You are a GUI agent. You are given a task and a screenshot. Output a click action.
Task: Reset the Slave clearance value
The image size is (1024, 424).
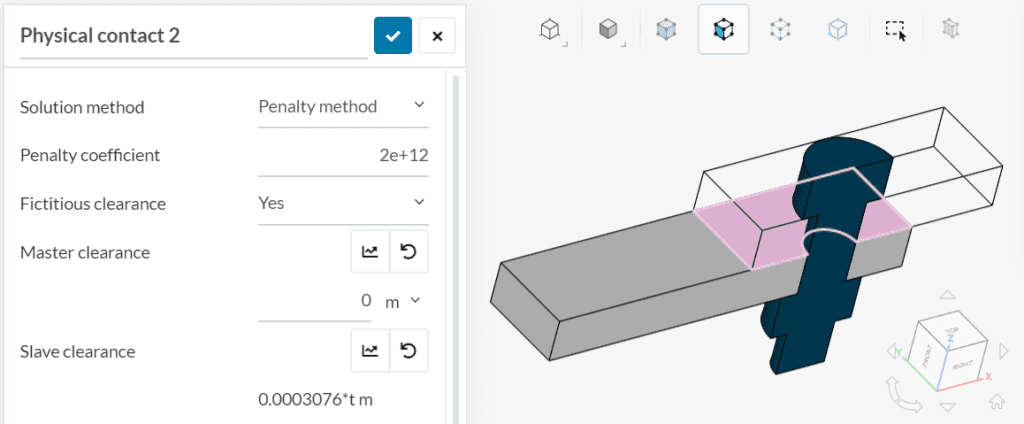pos(408,350)
